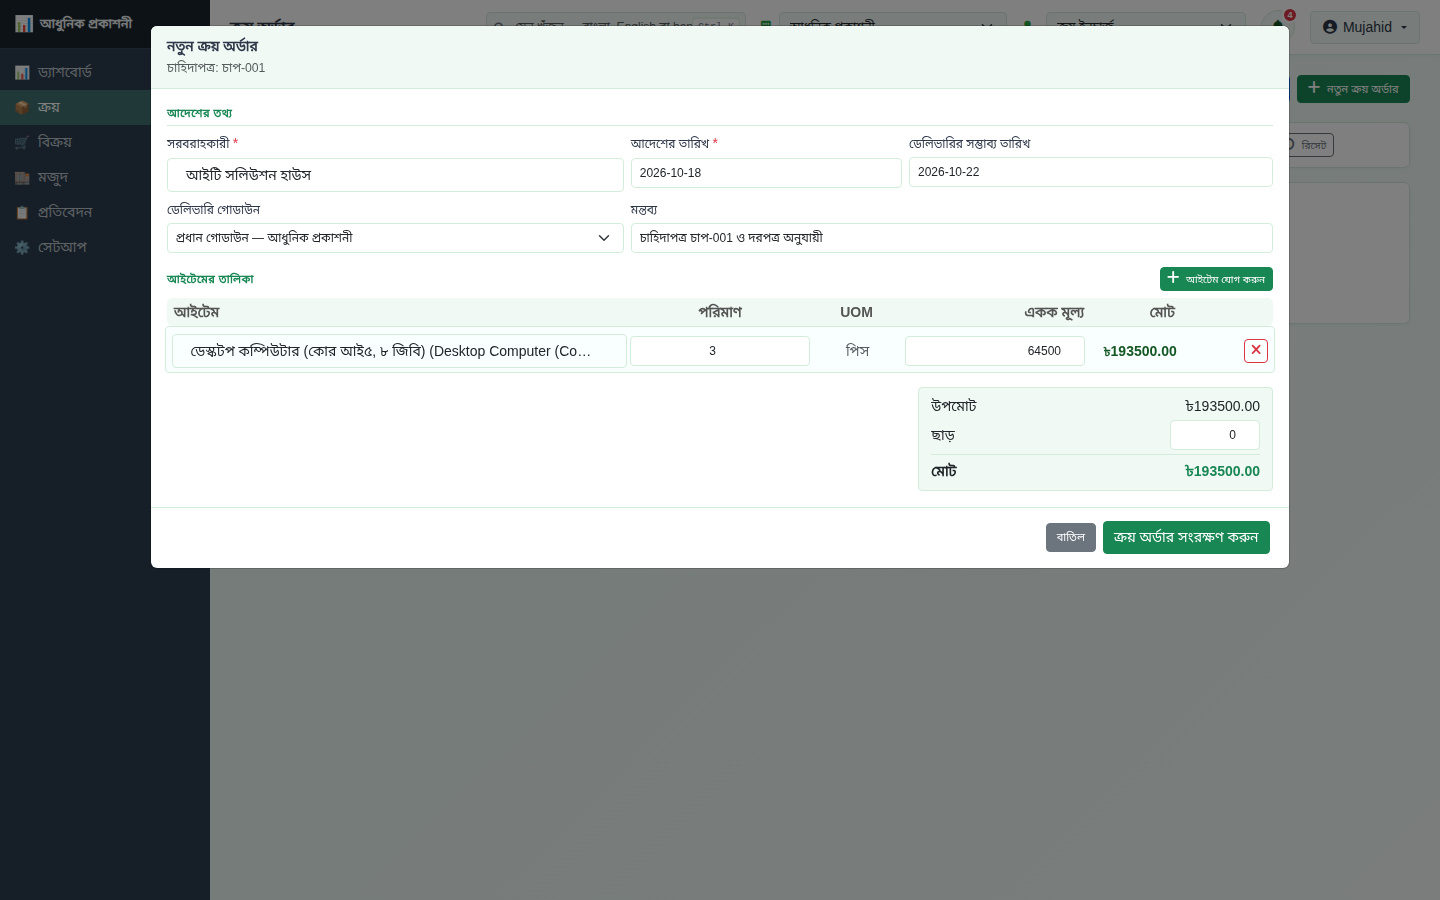The image size is (1440, 900).
Task: Open the সরবরাহকারী supplier selector
Action: tap(395, 175)
